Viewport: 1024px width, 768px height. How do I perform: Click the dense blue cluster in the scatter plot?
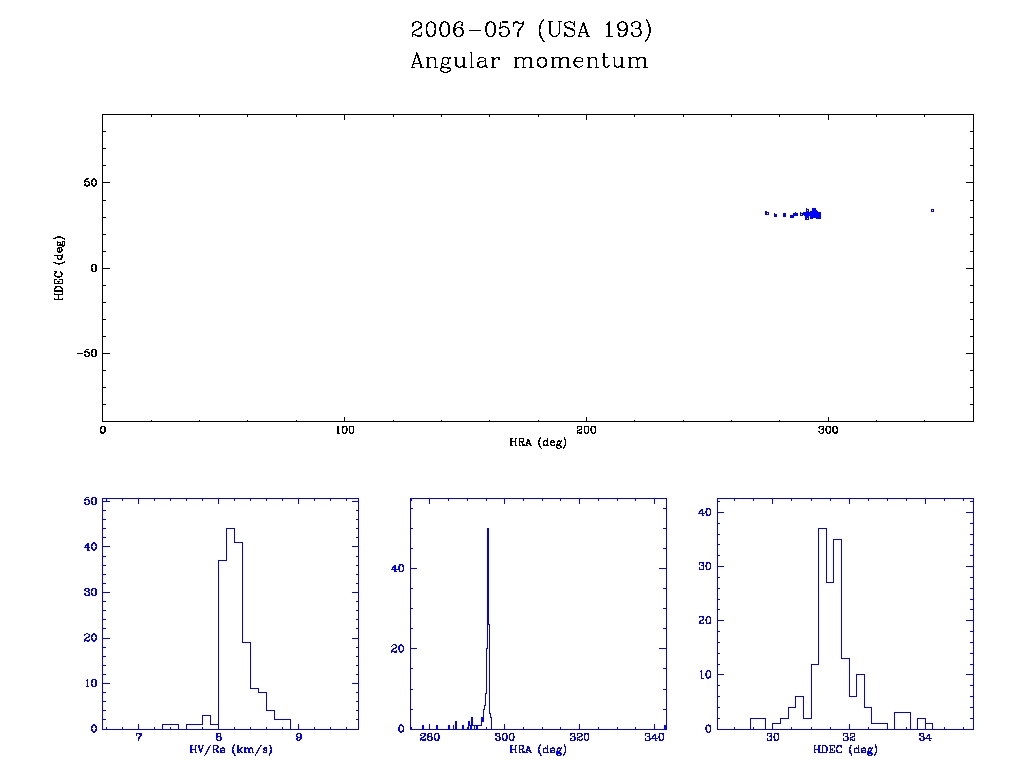[x=814, y=213]
